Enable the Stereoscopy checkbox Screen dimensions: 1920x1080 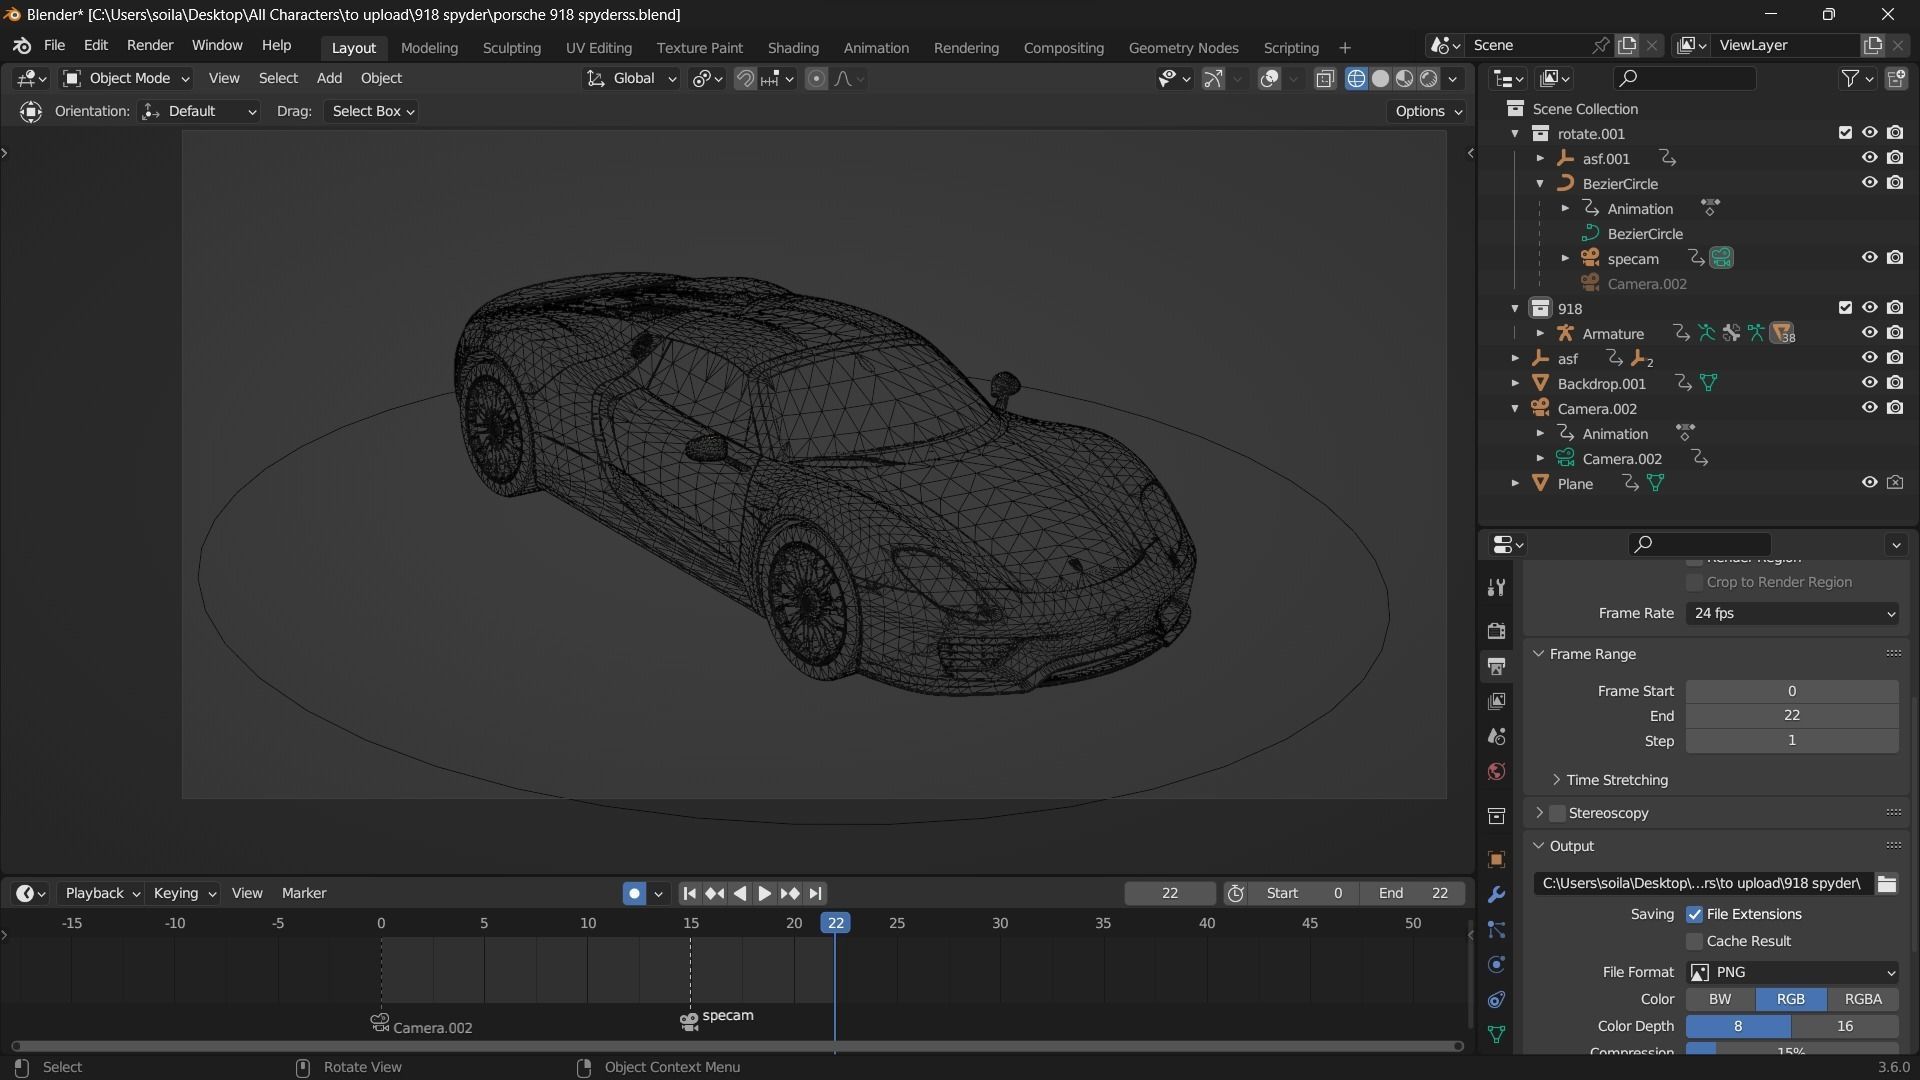1557,813
